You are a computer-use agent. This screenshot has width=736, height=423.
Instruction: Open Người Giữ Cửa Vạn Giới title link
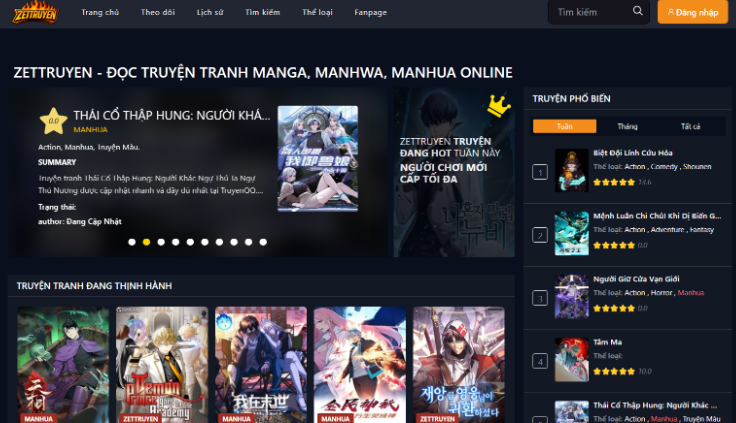click(x=636, y=278)
